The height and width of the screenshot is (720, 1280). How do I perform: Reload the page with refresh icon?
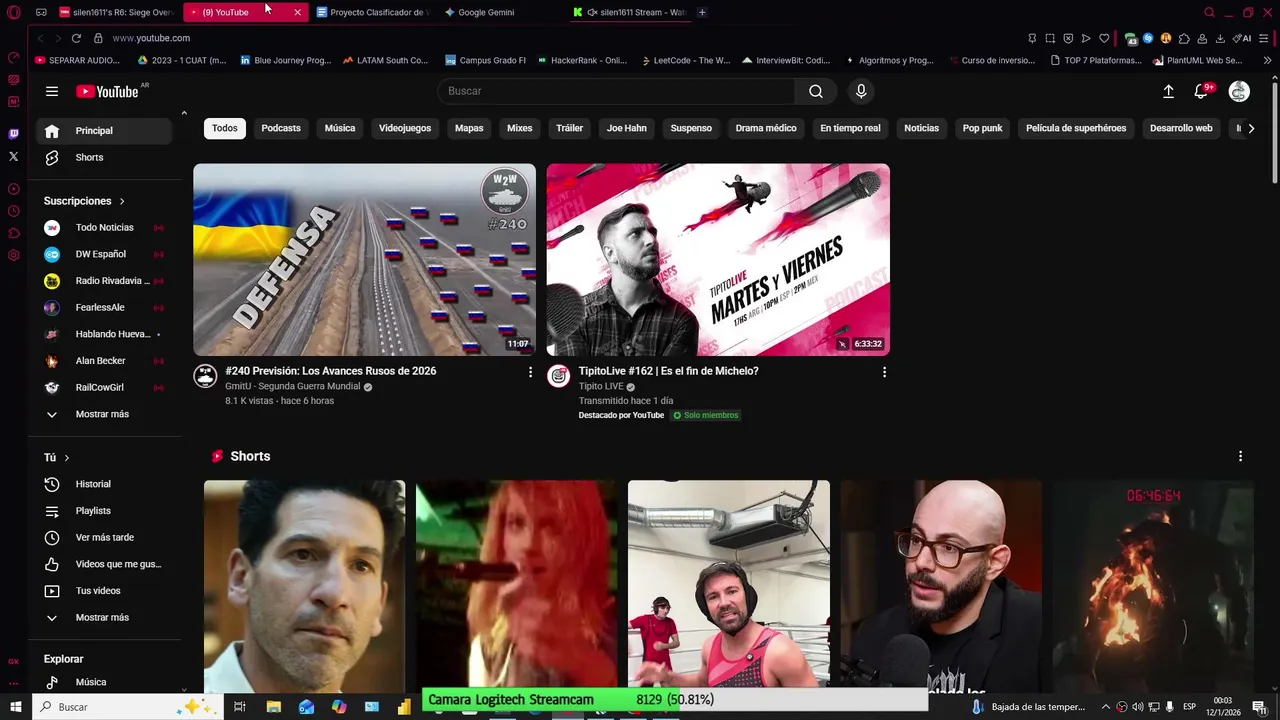tap(76, 38)
